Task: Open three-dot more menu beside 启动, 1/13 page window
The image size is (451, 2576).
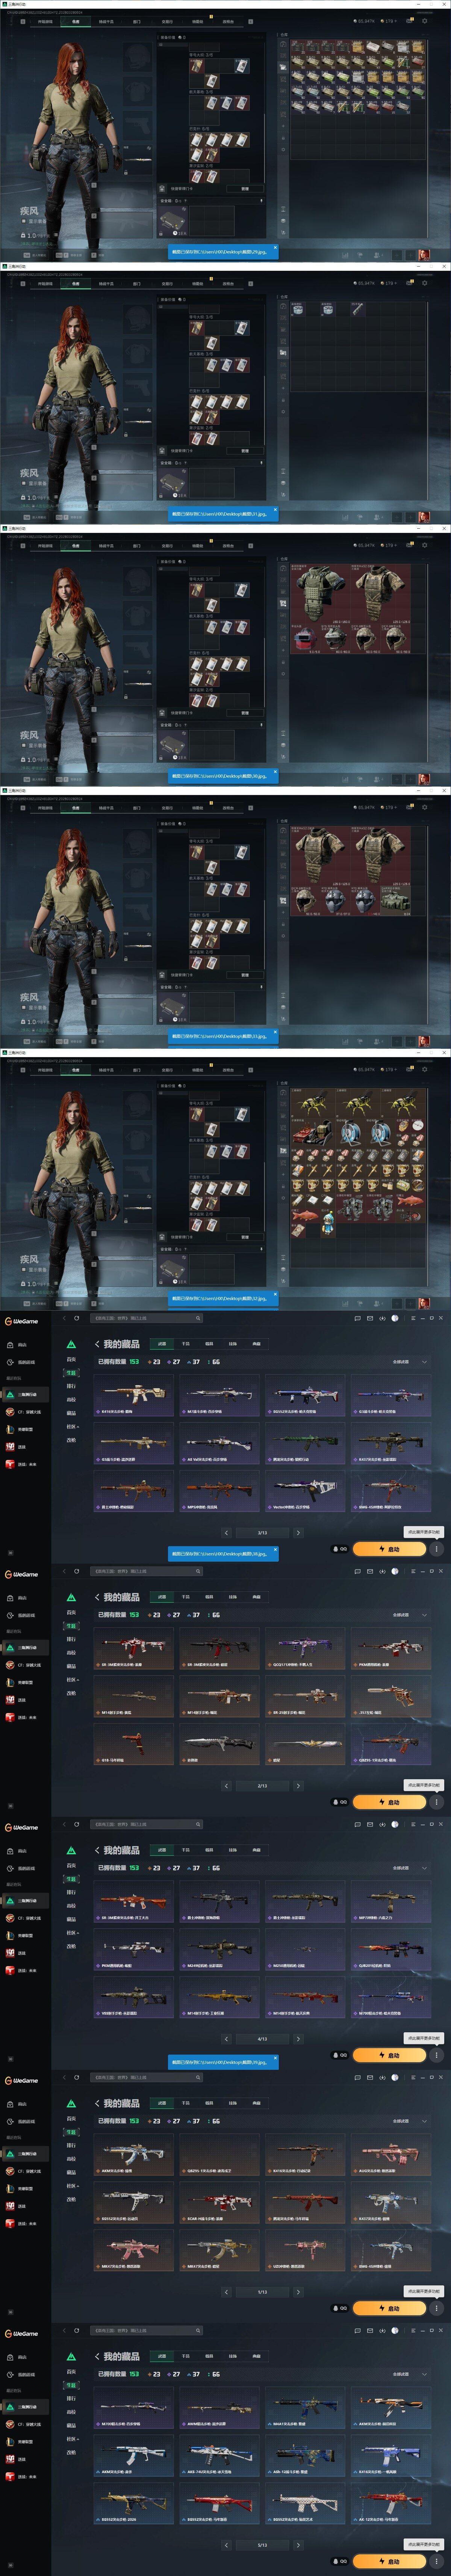Action: click(436, 2308)
